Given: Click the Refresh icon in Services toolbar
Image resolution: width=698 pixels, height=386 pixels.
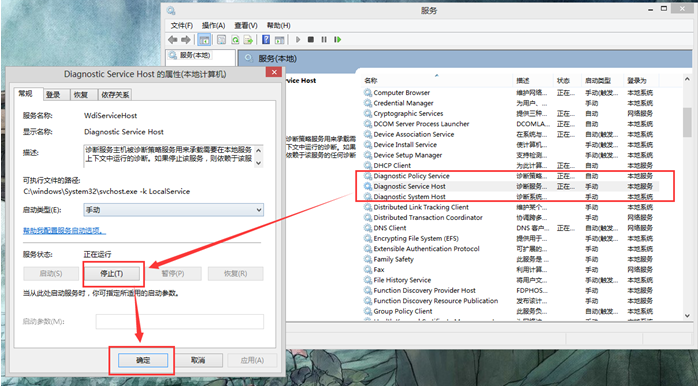Looking at the screenshot, I should [235, 40].
